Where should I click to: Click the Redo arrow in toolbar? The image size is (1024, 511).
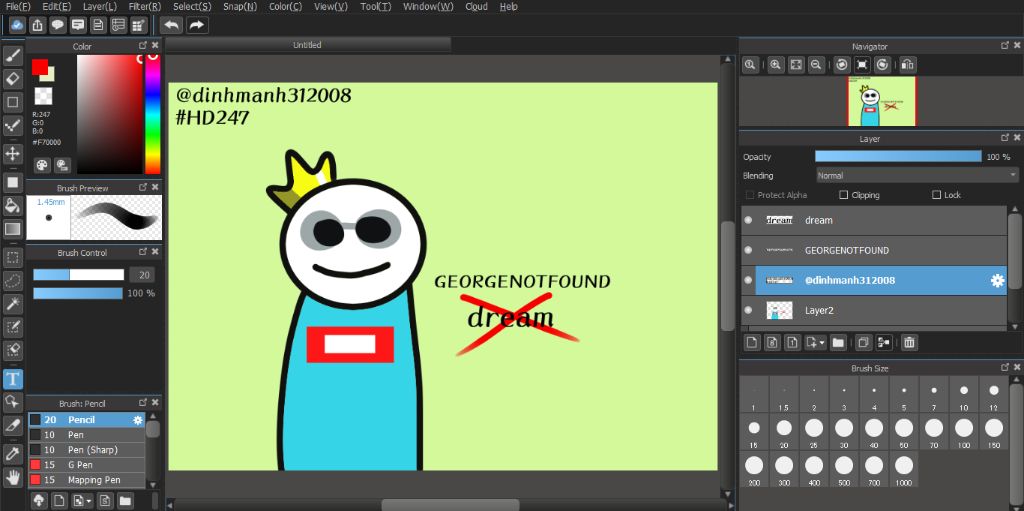click(x=197, y=25)
